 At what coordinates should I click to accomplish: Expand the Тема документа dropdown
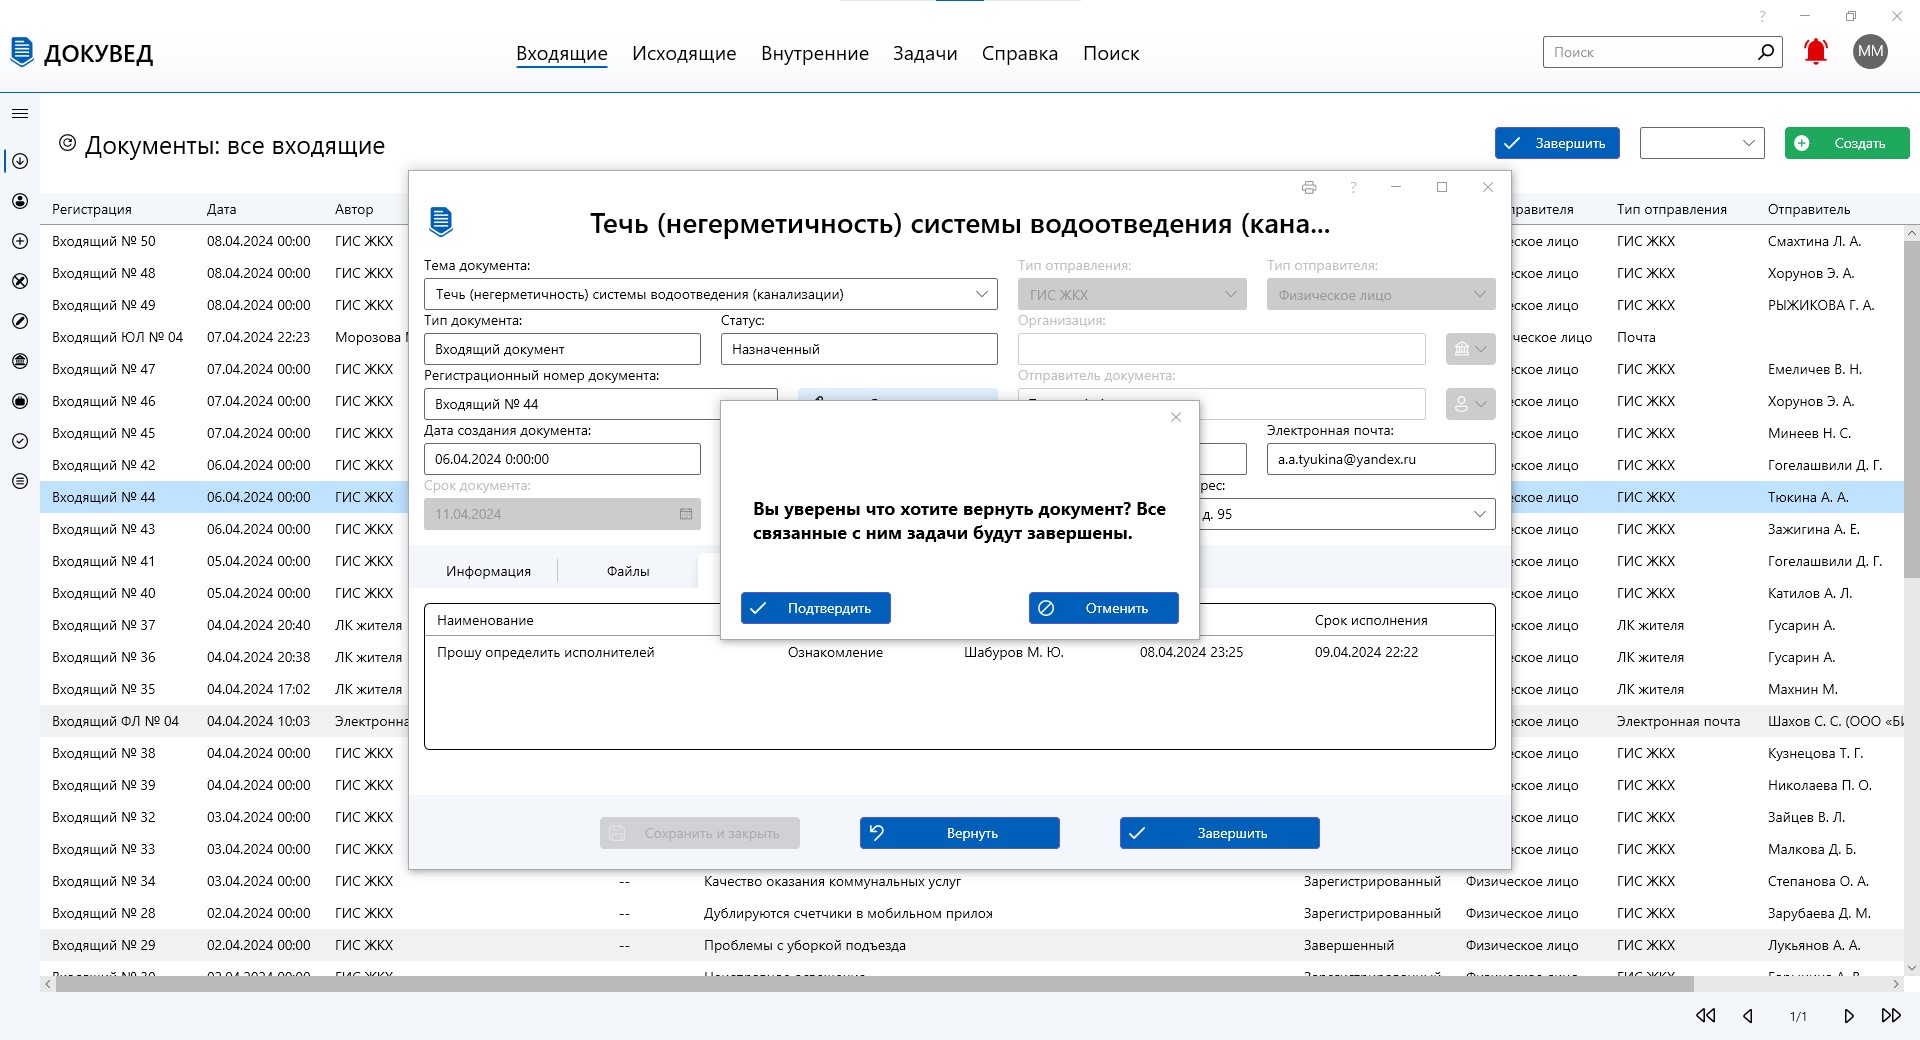[x=982, y=294]
